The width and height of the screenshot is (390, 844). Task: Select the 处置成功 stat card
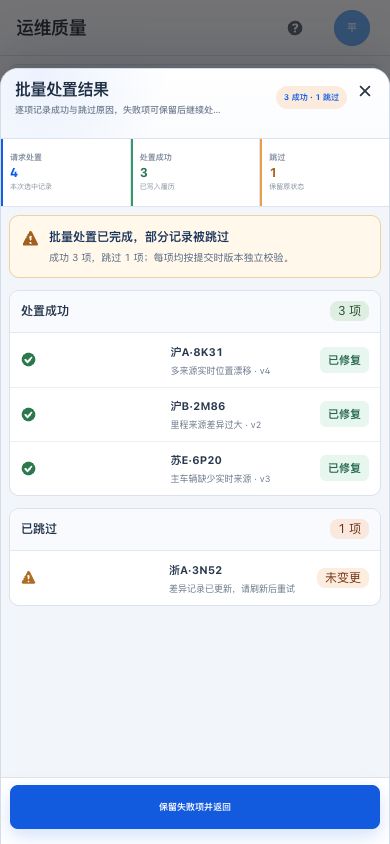click(x=196, y=172)
